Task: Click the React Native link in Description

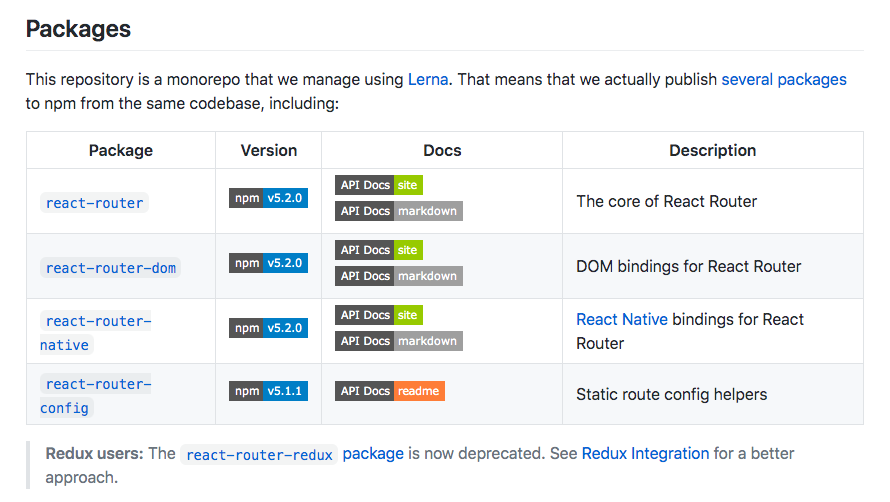Action: [621, 320]
